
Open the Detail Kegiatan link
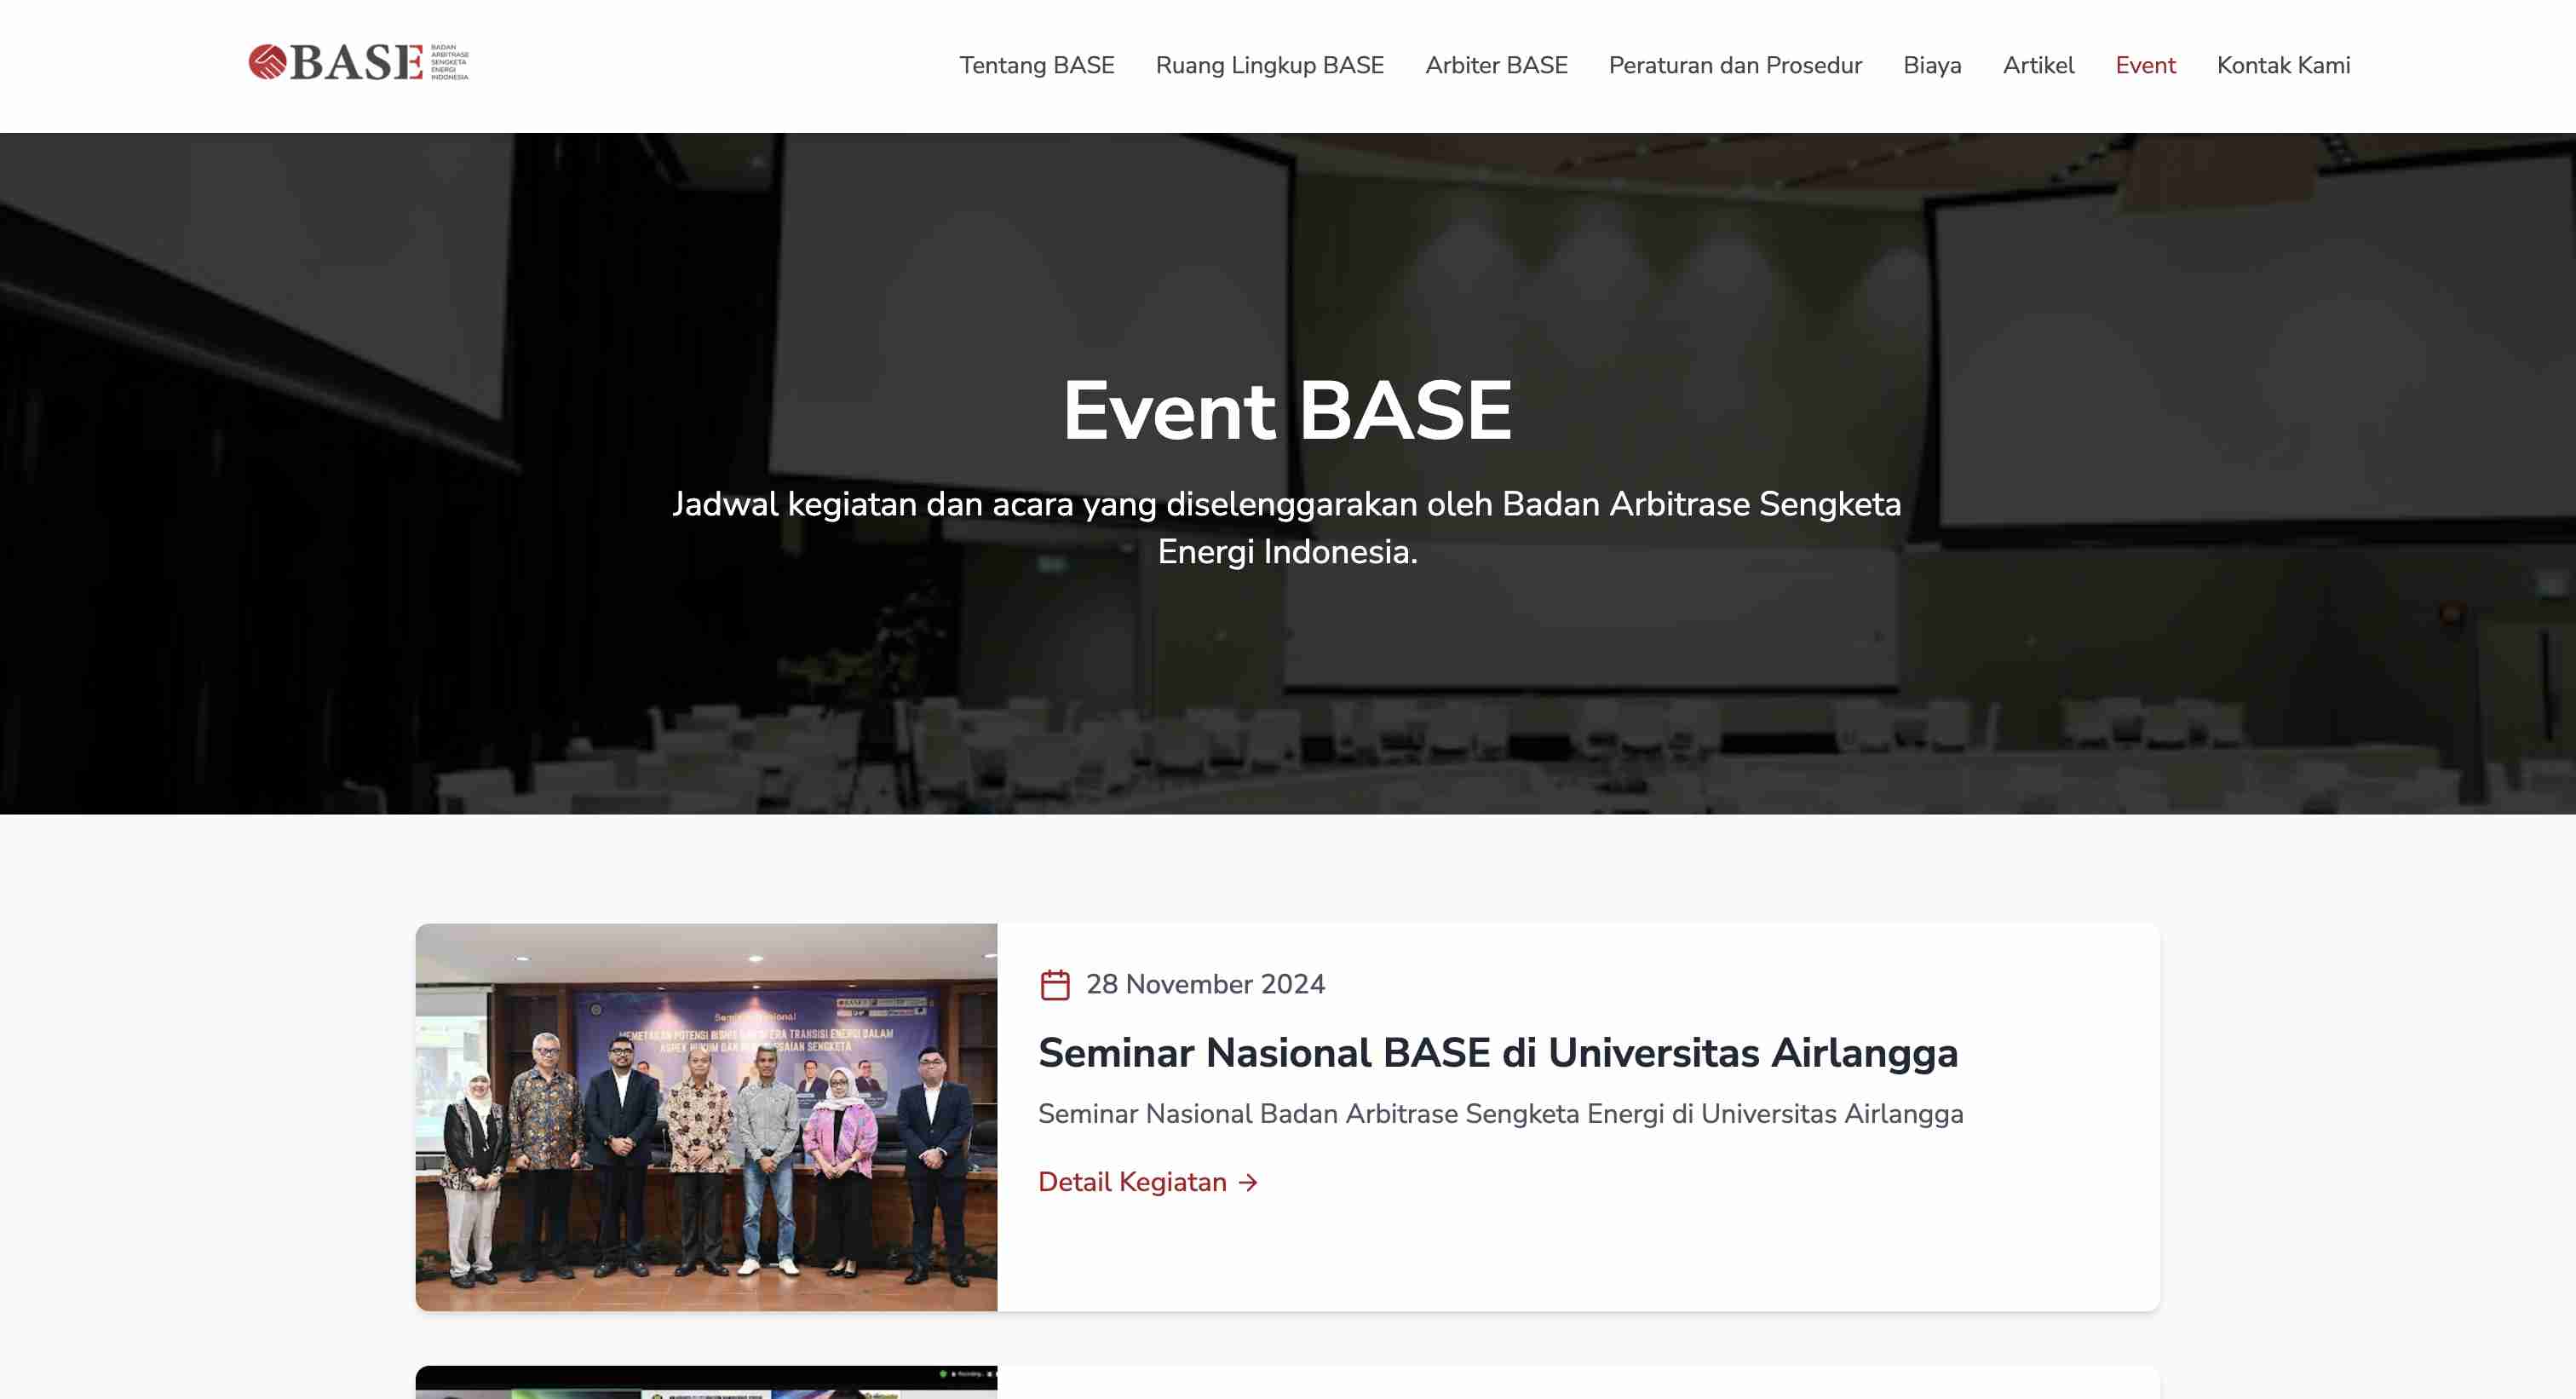pos(1132,1182)
